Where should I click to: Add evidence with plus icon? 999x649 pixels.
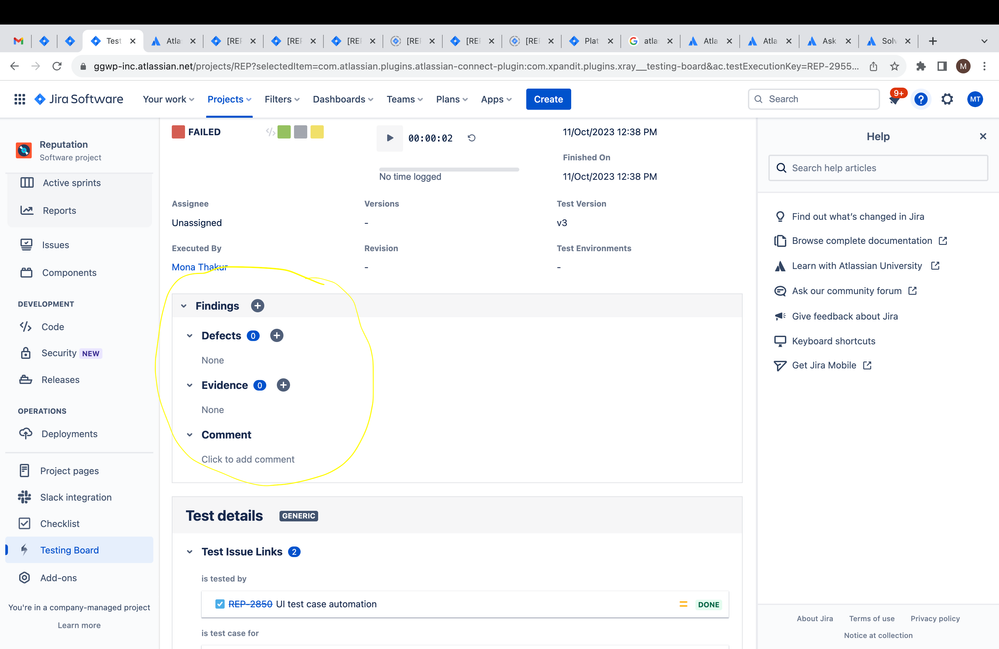284,385
